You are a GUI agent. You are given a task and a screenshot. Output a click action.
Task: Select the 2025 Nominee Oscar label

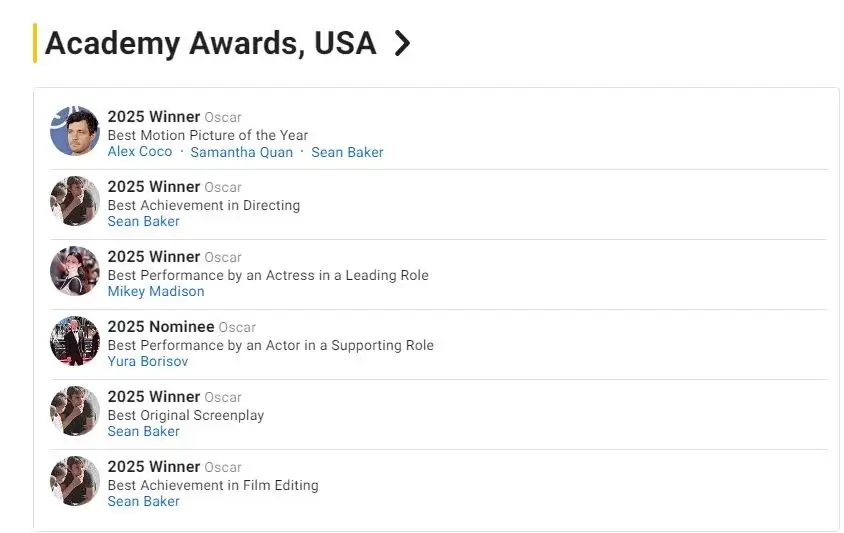click(182, 327)
